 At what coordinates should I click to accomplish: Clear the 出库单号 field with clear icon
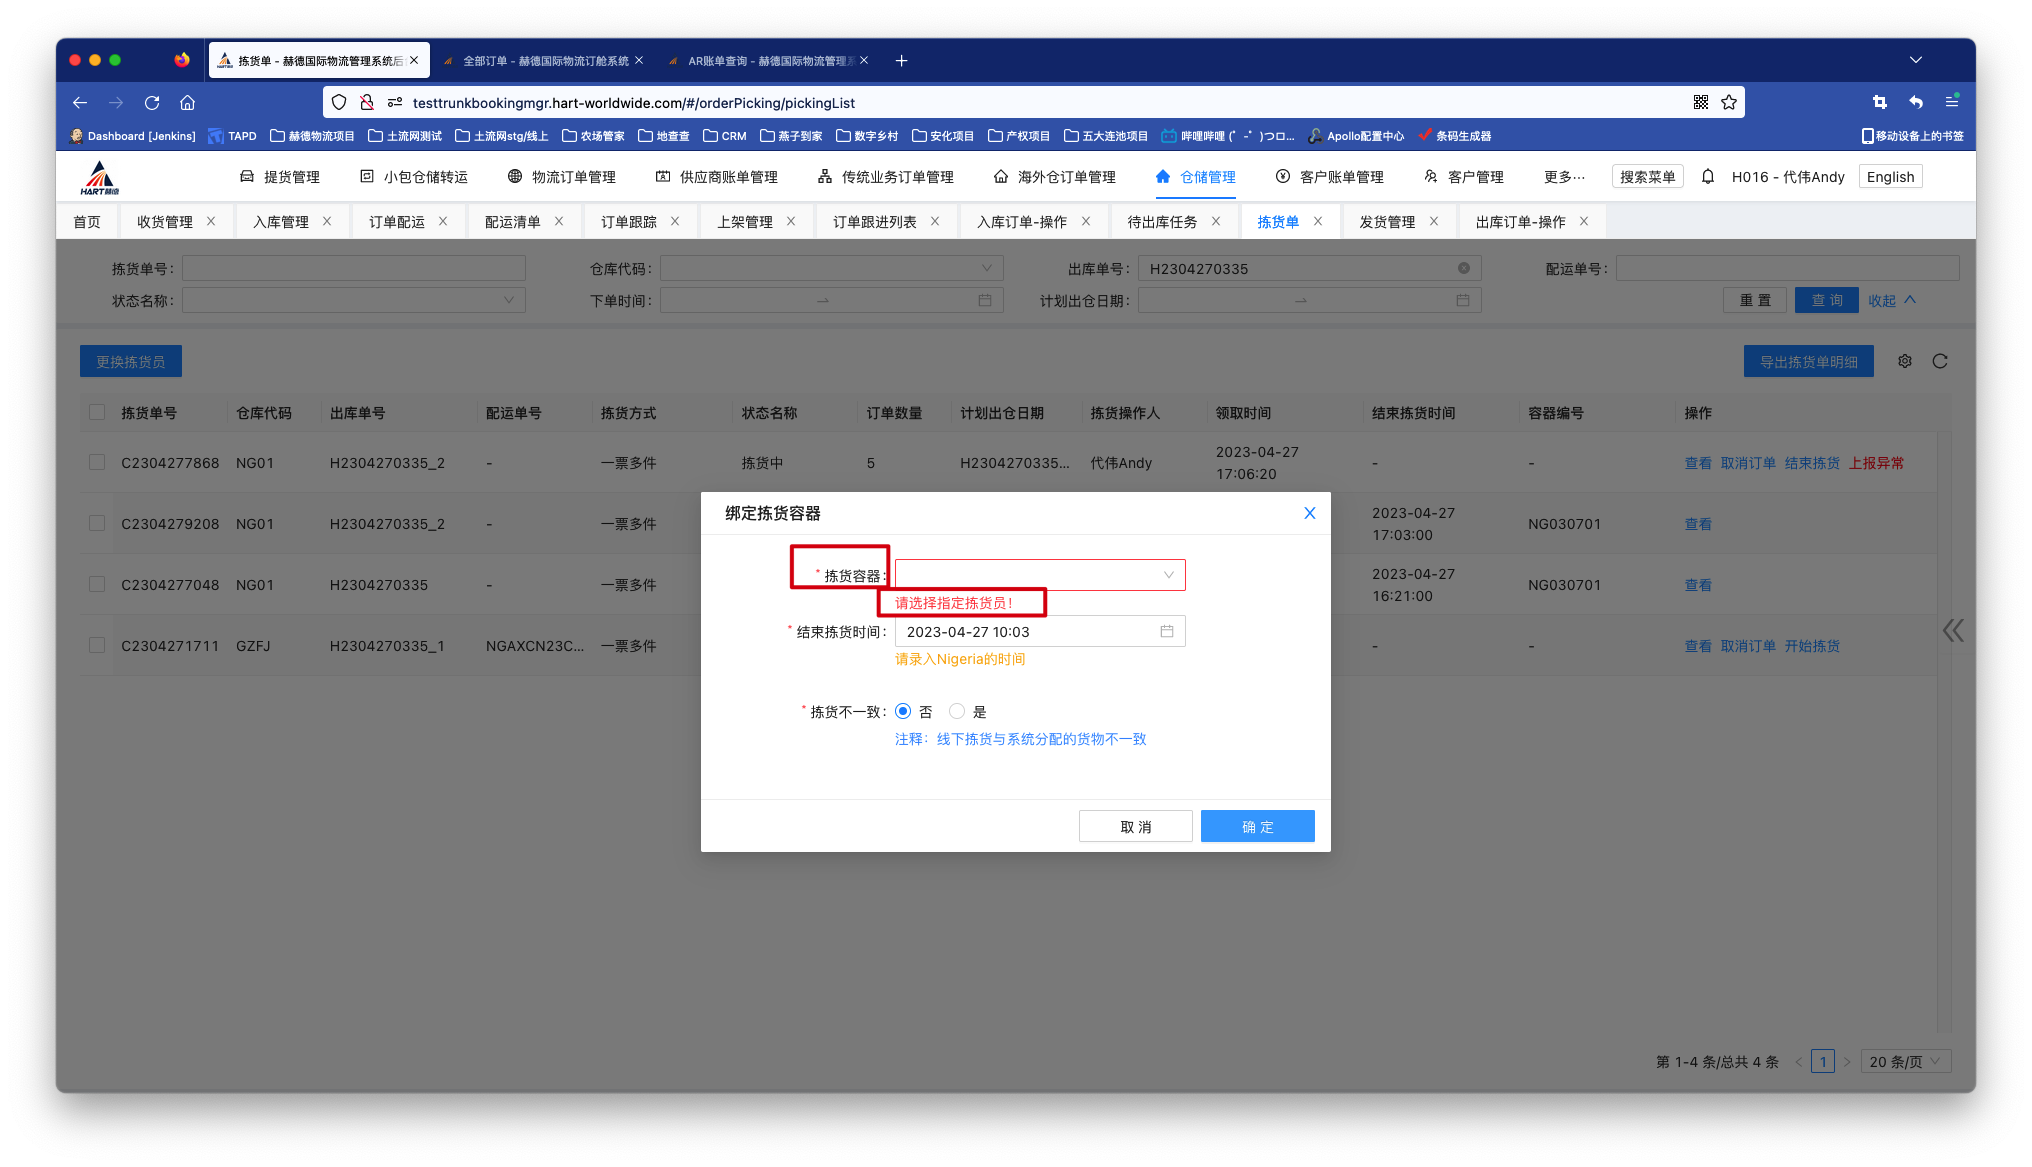tap(1464, 268)
